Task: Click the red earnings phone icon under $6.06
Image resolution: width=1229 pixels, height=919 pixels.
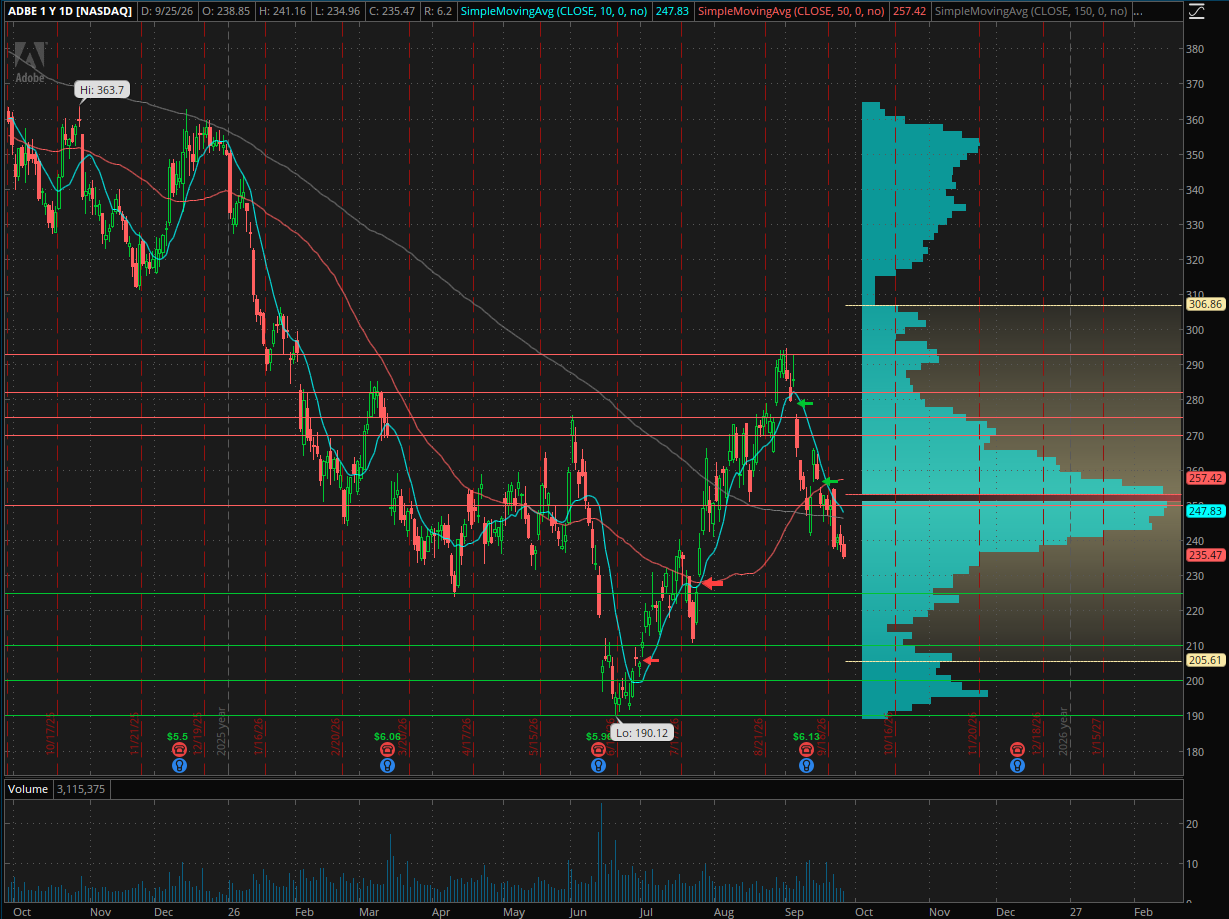Action: click(387, 749)
